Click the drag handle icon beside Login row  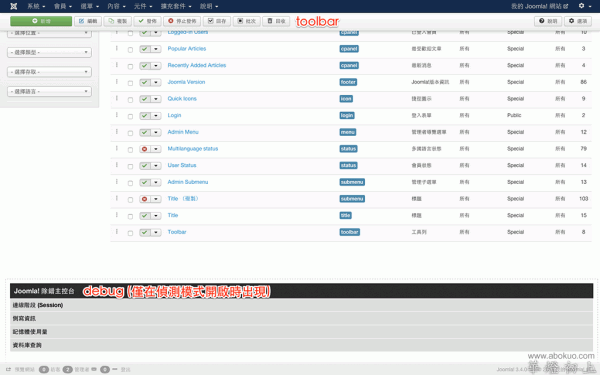pos(117,115)
